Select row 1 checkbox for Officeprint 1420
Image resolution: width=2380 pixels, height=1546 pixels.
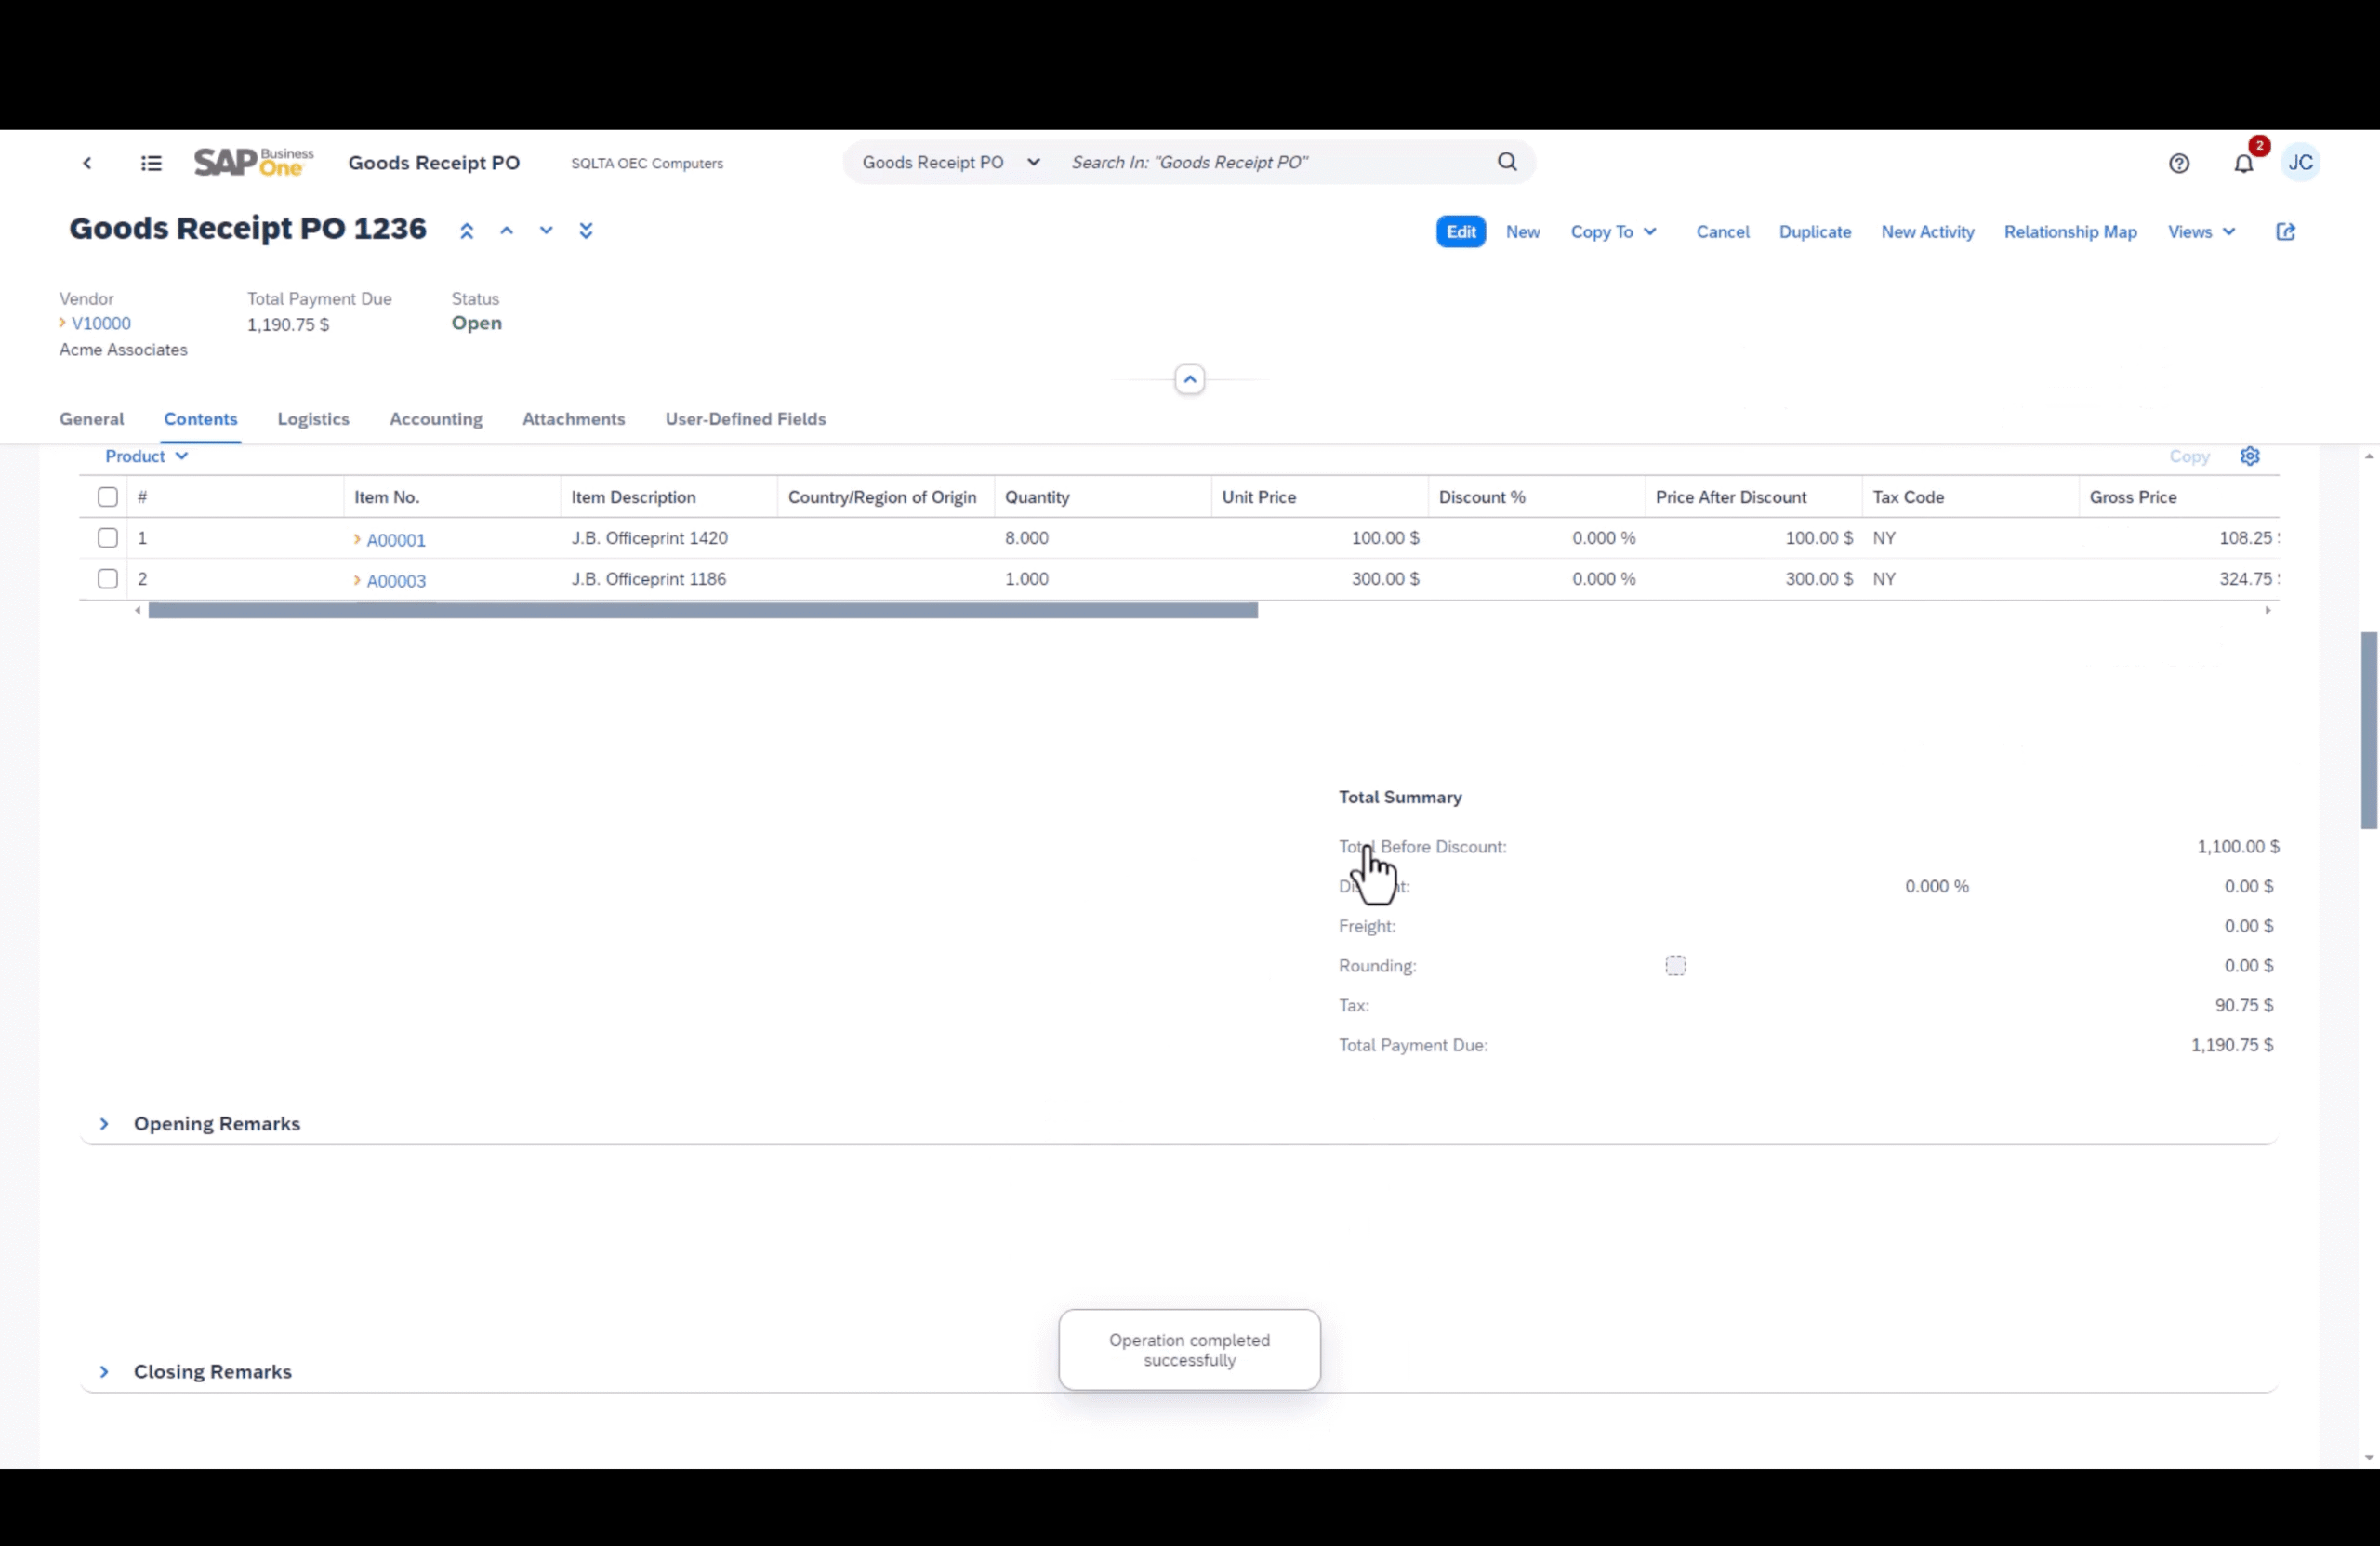(107, 538)
